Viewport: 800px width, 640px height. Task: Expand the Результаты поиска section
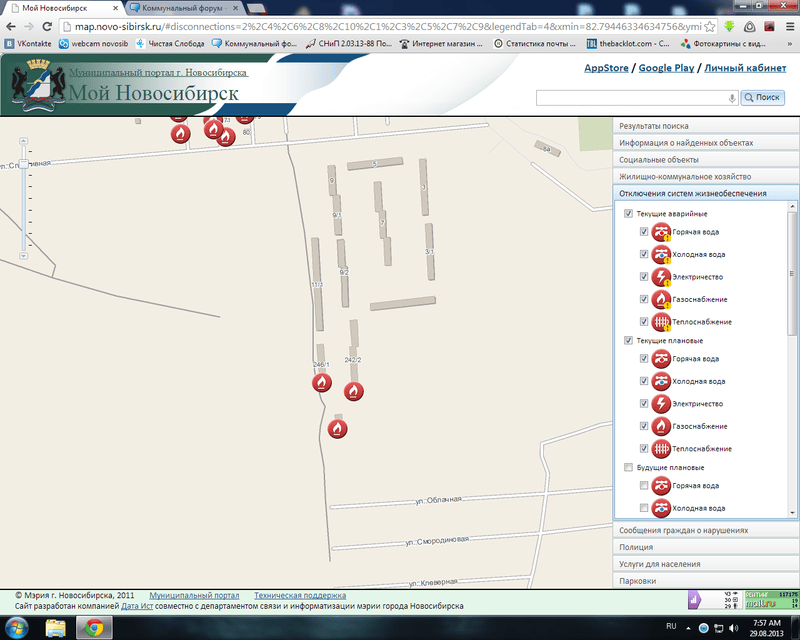click(706, 126)
